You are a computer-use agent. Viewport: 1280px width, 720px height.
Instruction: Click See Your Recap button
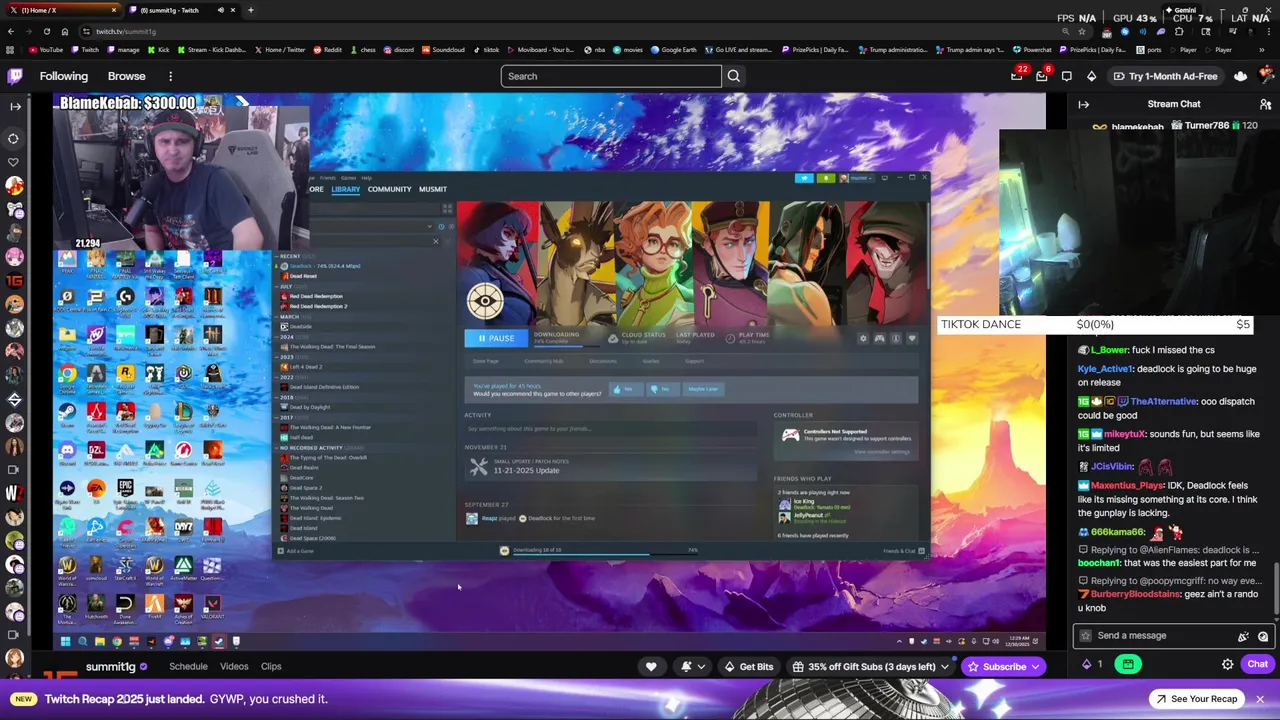[x=1195, y=699]
